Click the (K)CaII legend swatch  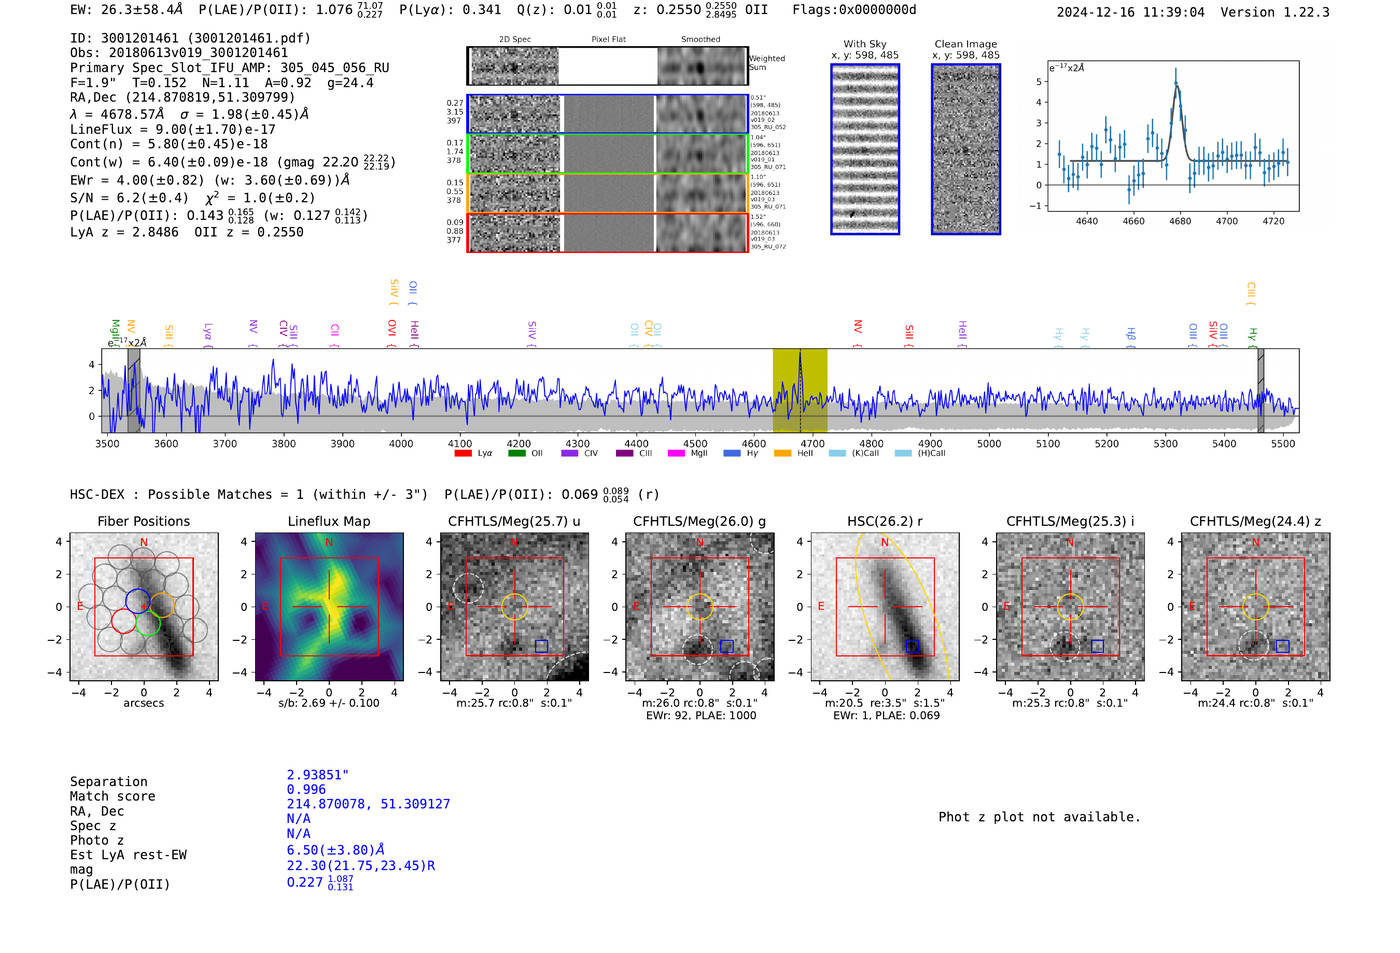(837, 453)
